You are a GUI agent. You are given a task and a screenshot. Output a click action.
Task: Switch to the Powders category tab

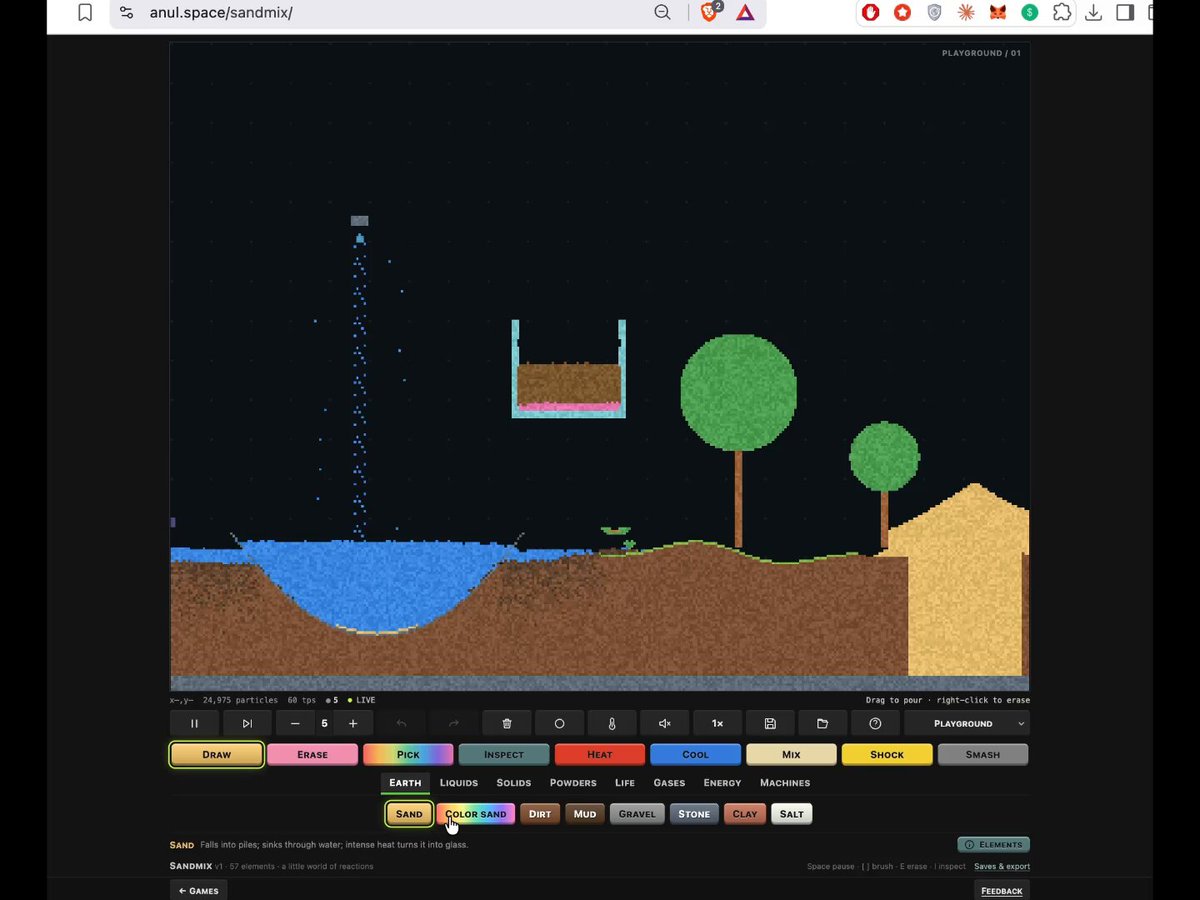pyautogui.click(x=573, y=783)
